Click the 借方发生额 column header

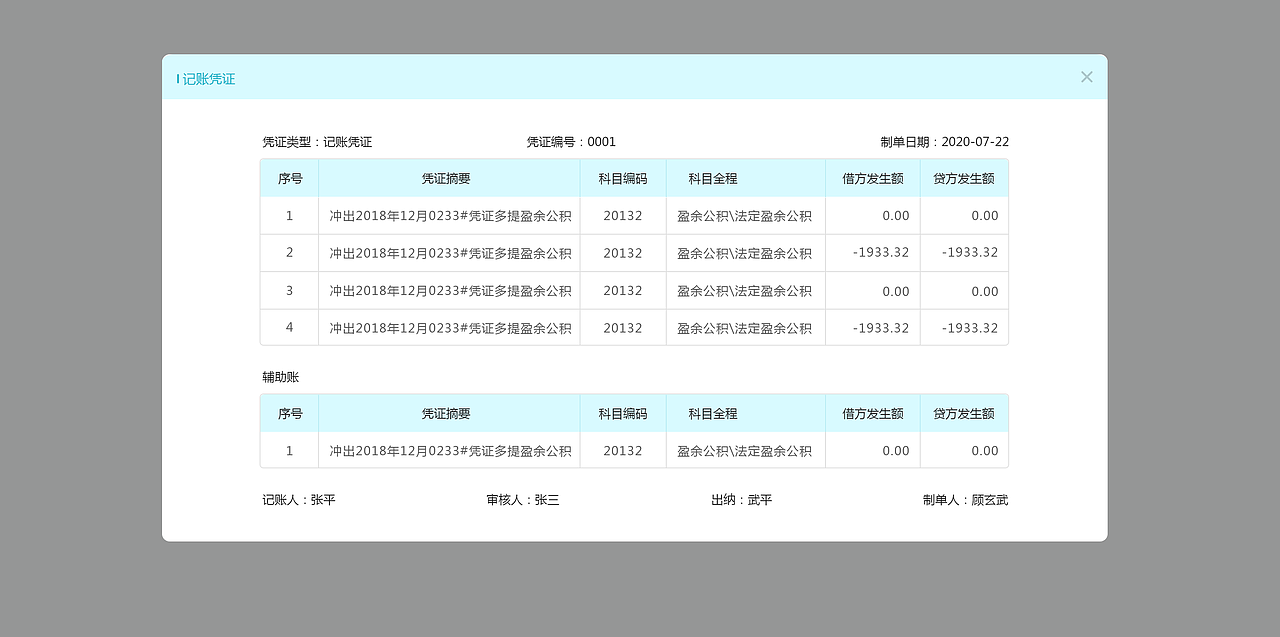872,177
